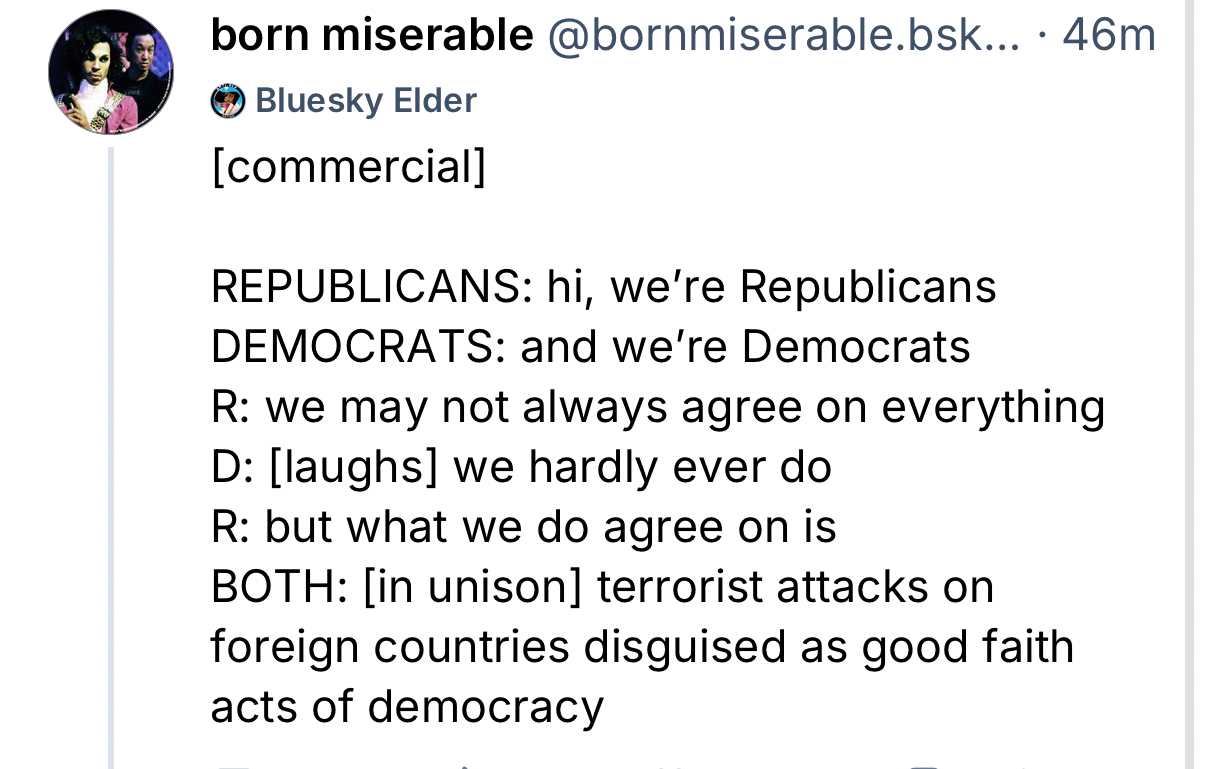
Task: Select the "we may not always agree" line
Action: click(658, 407)
